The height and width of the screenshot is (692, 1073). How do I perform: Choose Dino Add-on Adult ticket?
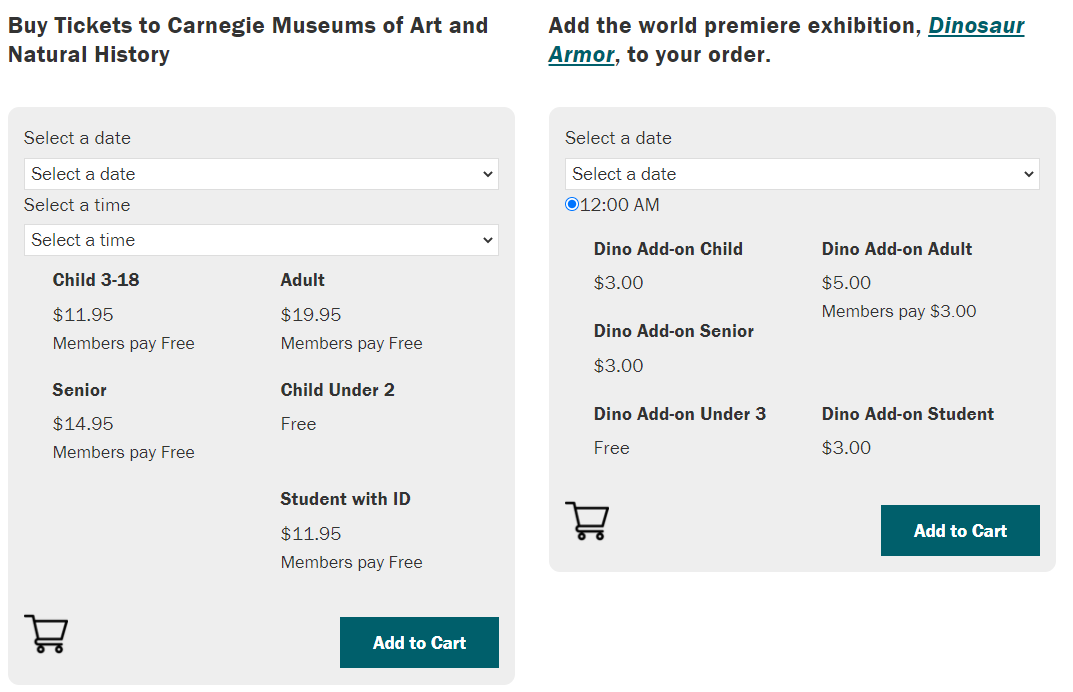tap(896, 249)
